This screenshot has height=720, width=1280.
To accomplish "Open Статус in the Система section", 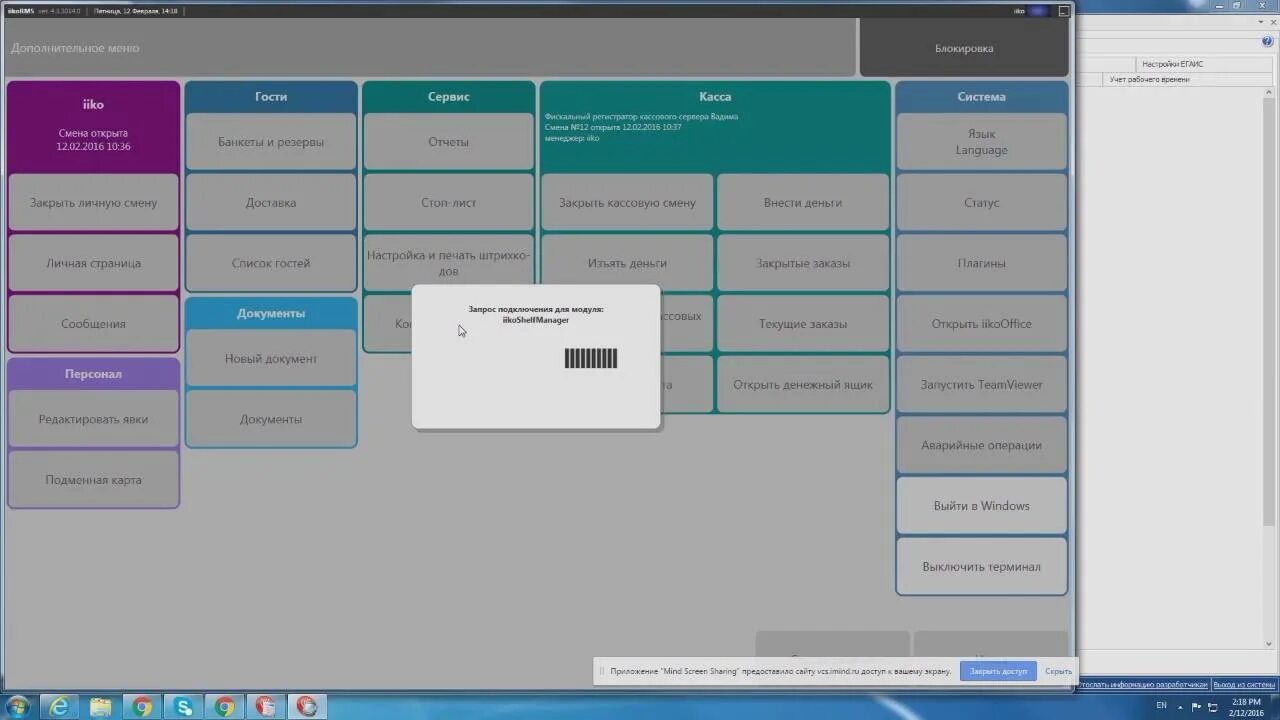I will pyautogui.click(x=981, y=203).
